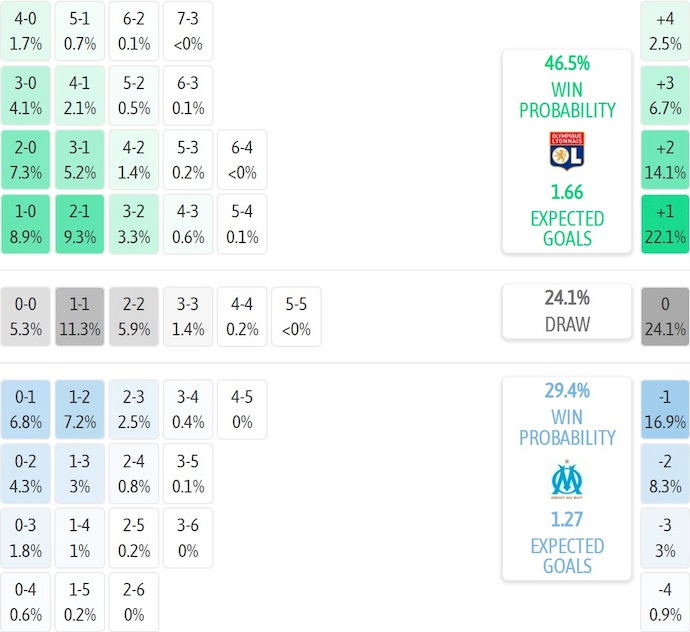Select the 1-1 draw score tile
Image resolution: width=690 pixels, height=632 pixels.
pyautogui.click(x=80, y=316)
